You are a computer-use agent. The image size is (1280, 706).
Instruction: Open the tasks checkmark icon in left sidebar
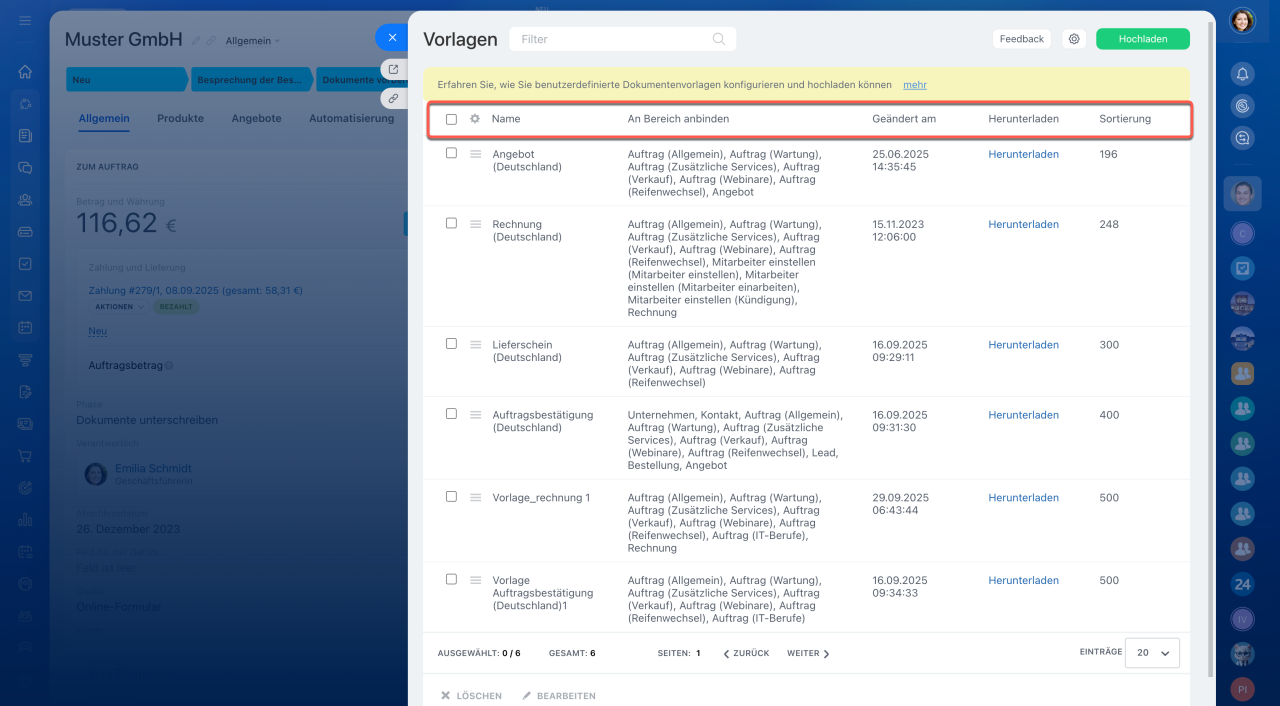(x=25, y=264)
